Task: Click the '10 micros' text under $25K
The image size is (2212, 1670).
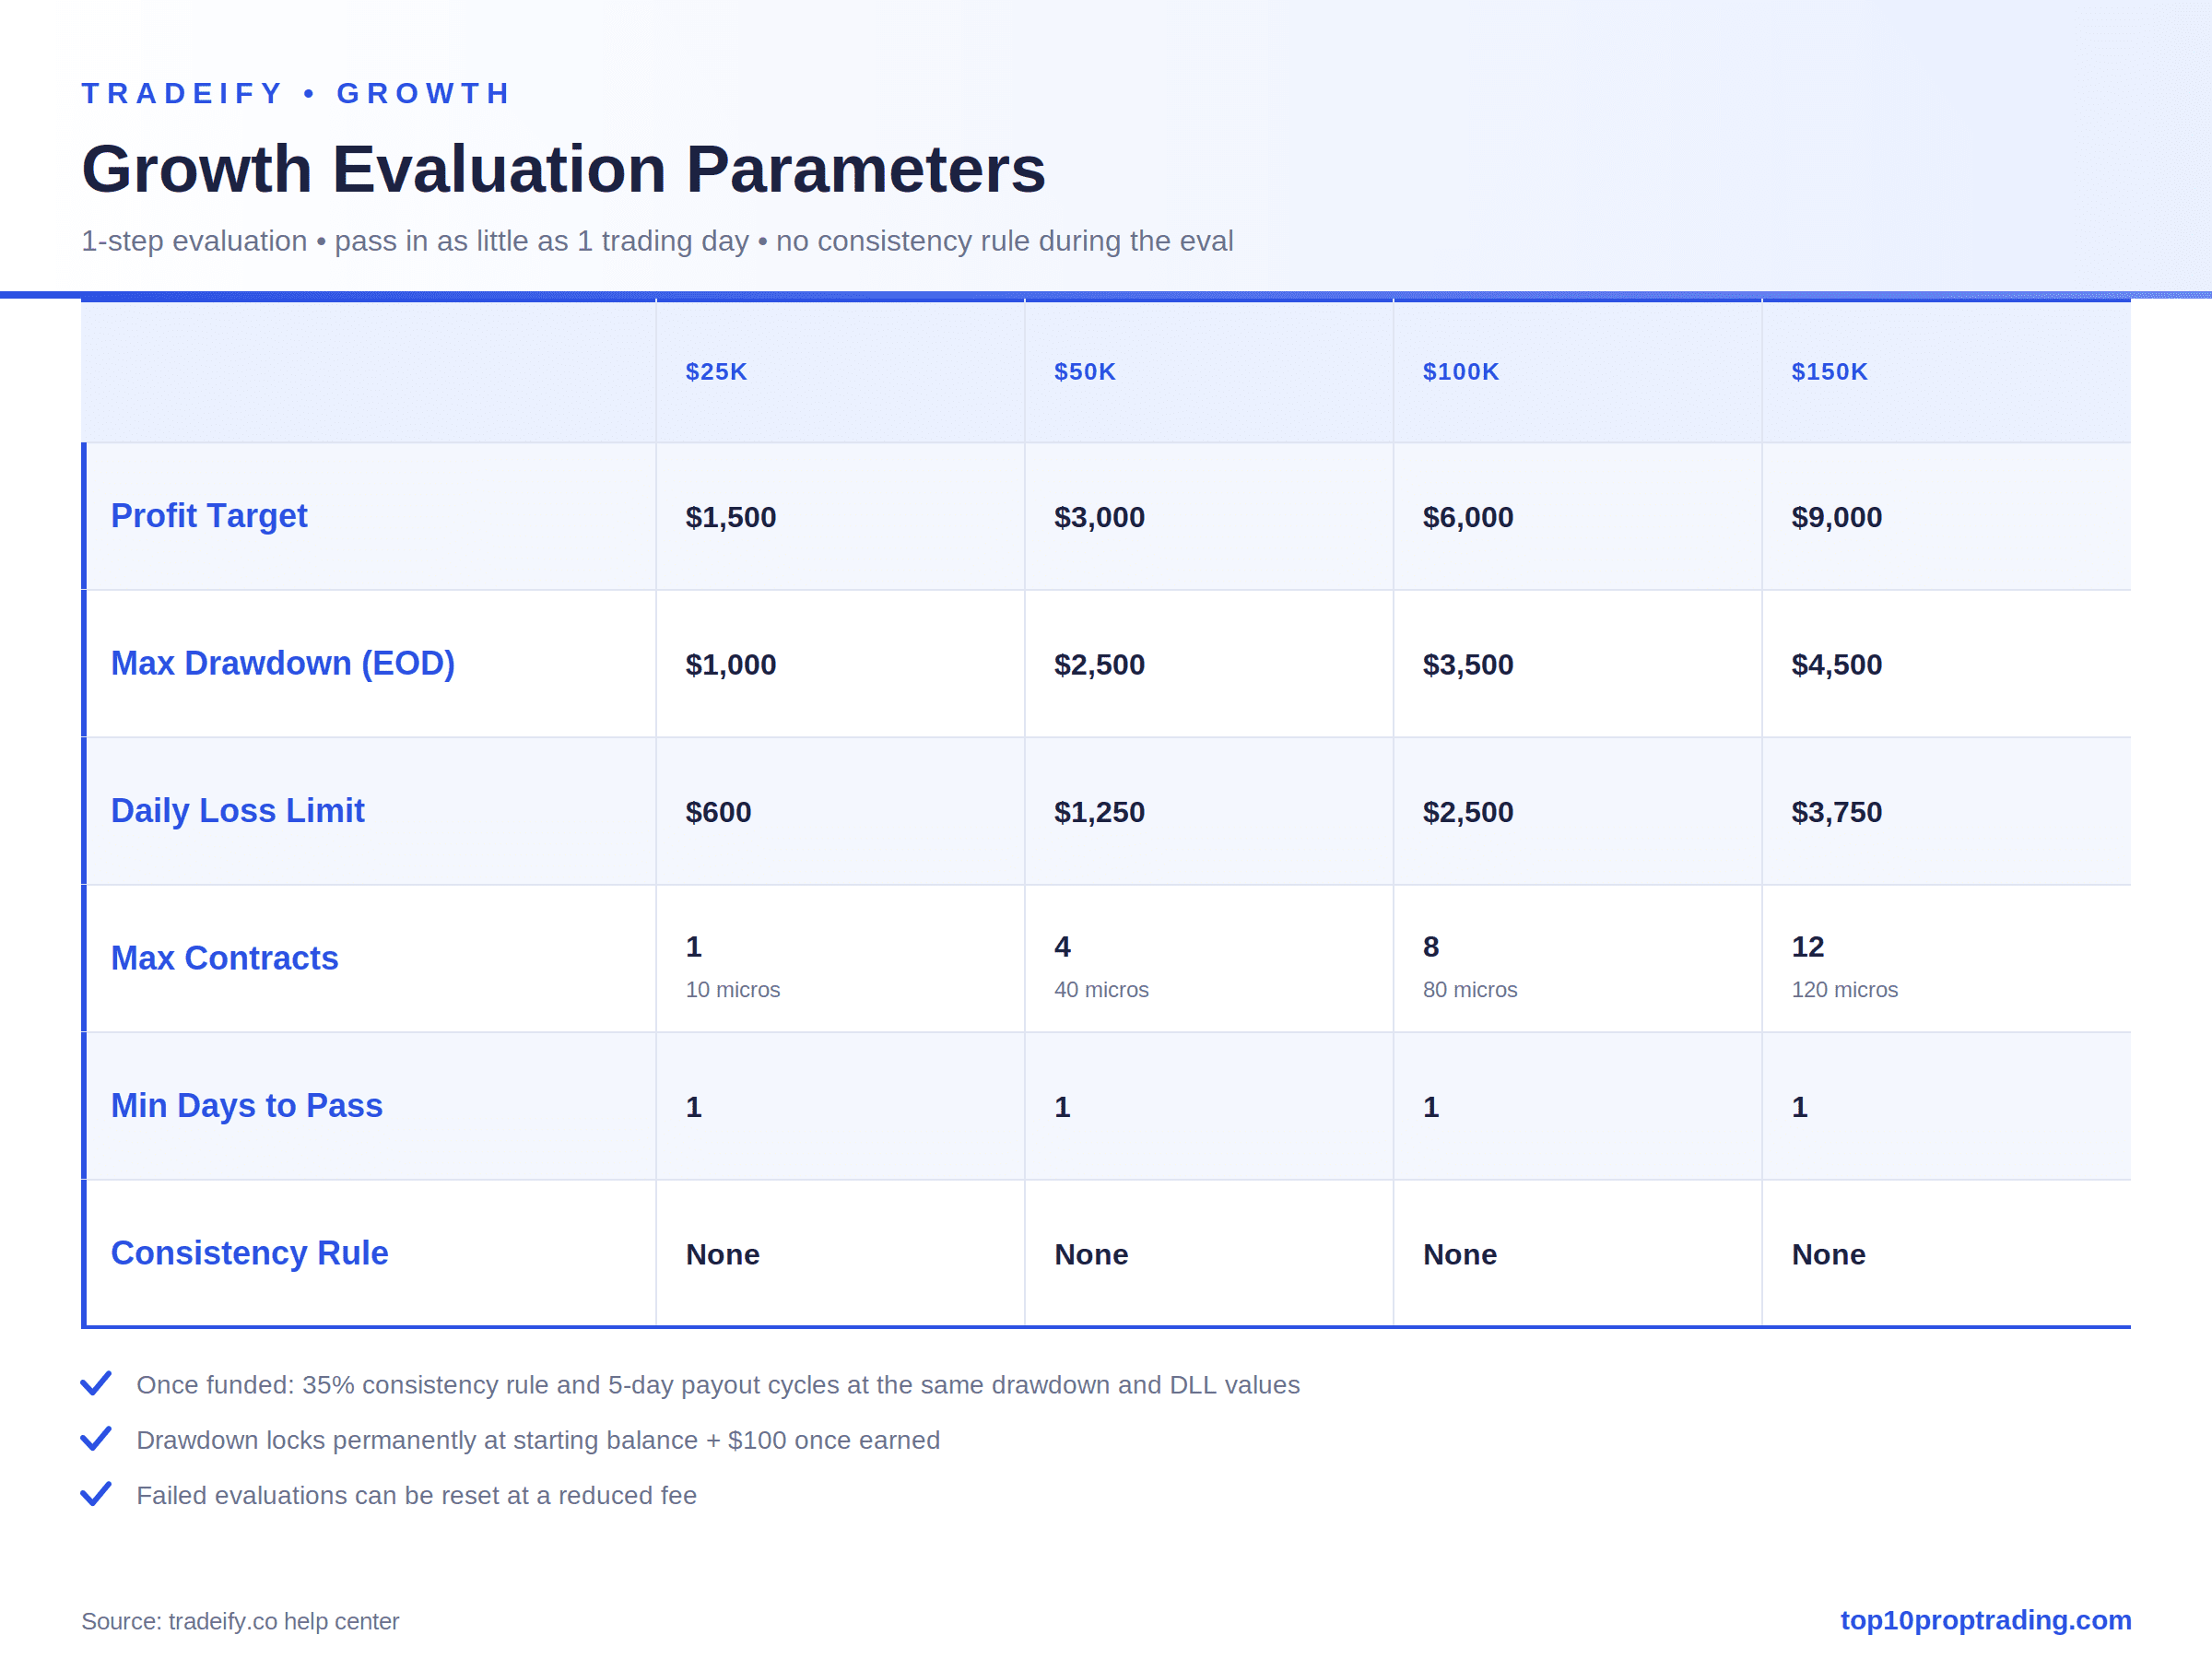Action: pyautogui.click(x=733, y=990)
